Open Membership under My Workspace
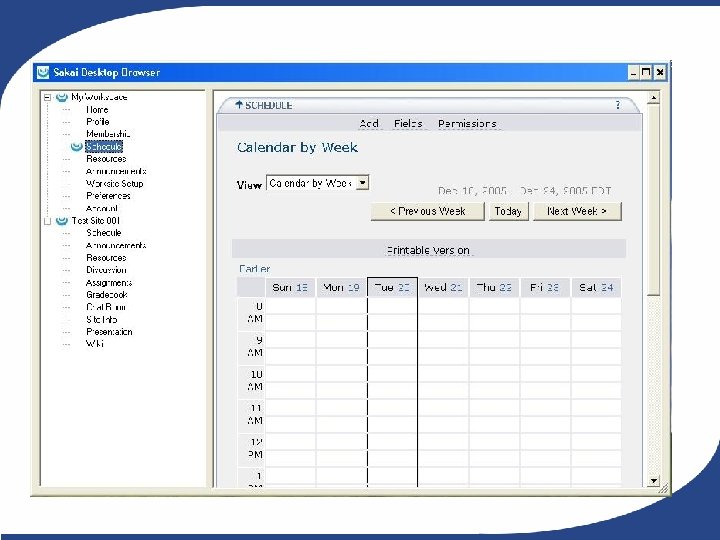Viewport: 720px width, 540px height. (x=108, y=134)
